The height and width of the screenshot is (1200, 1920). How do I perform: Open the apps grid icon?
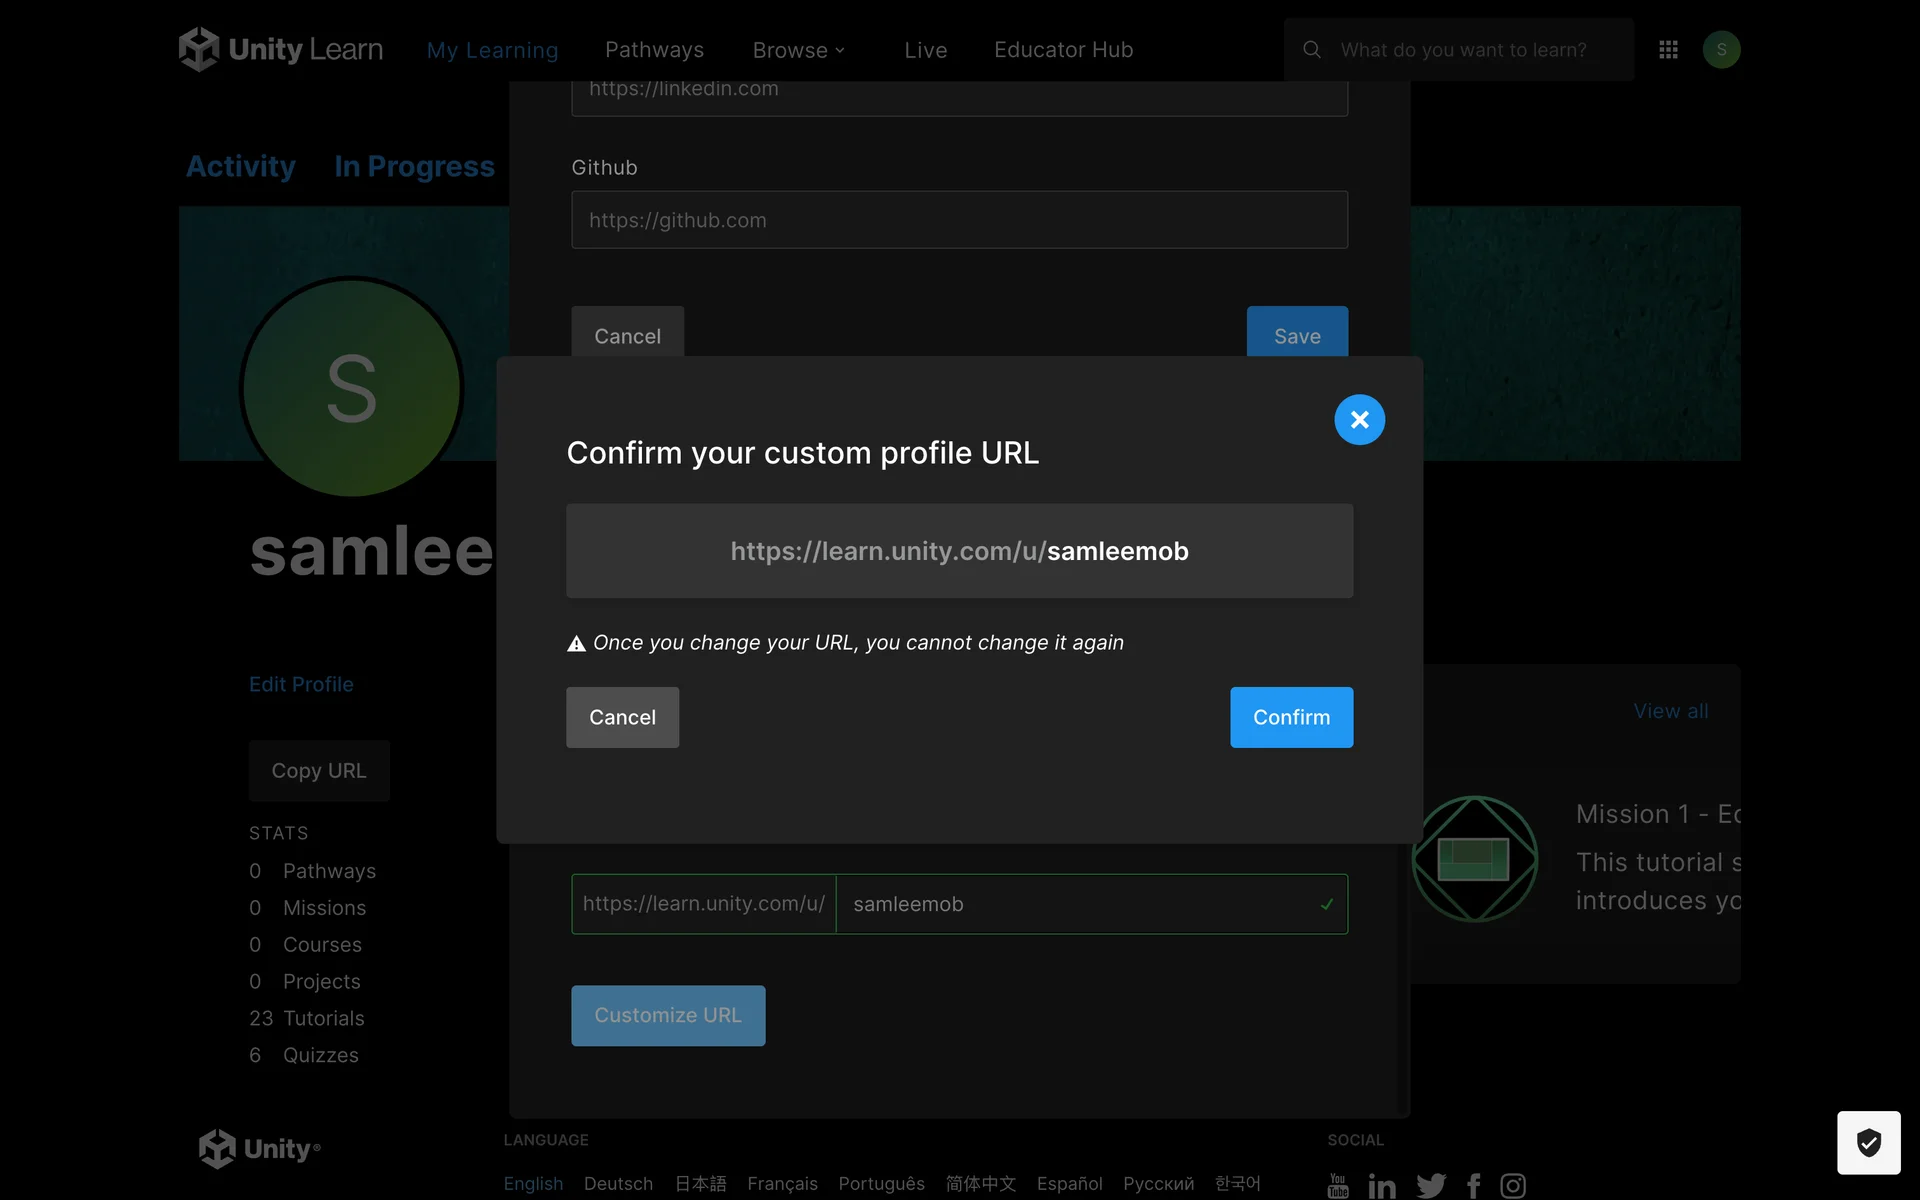pos(1668,49)
